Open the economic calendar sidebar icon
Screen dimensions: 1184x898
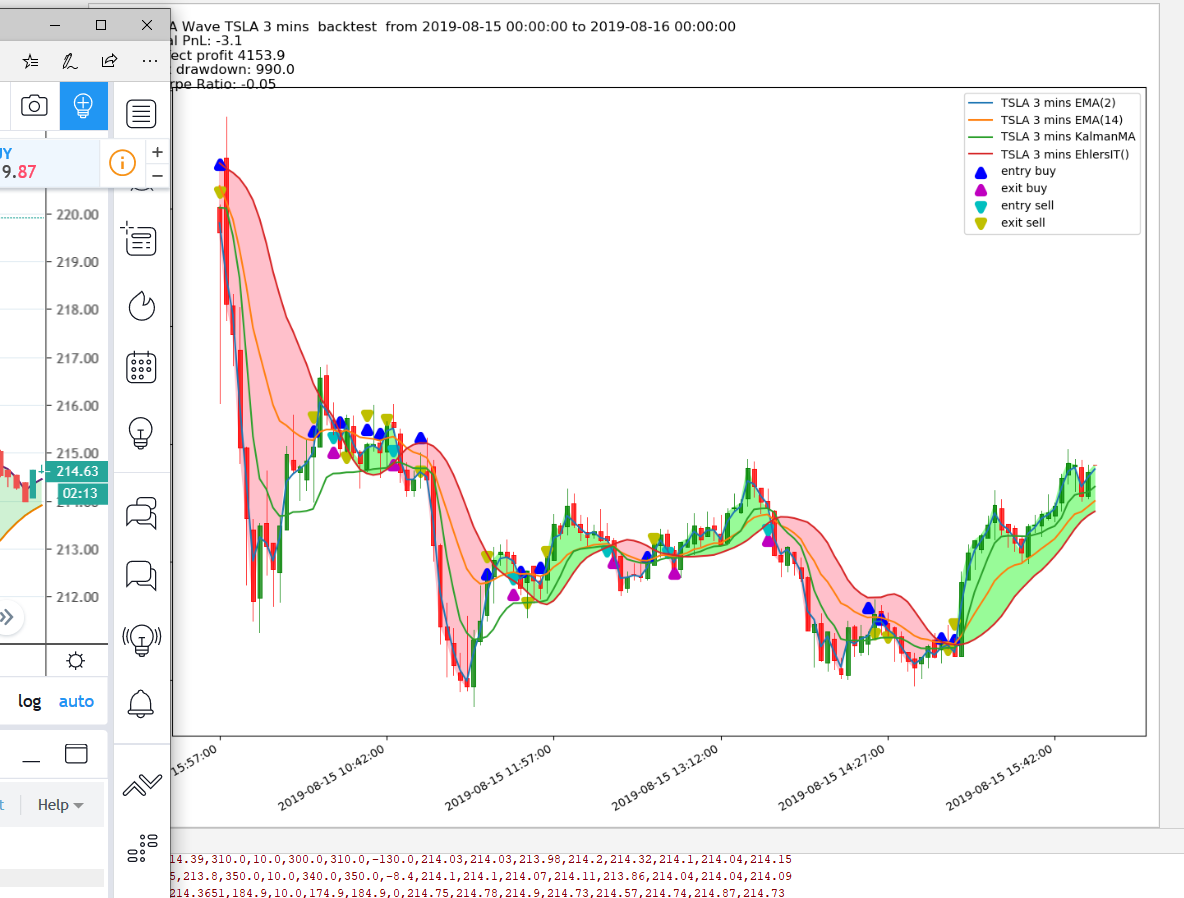pos(141,367)
